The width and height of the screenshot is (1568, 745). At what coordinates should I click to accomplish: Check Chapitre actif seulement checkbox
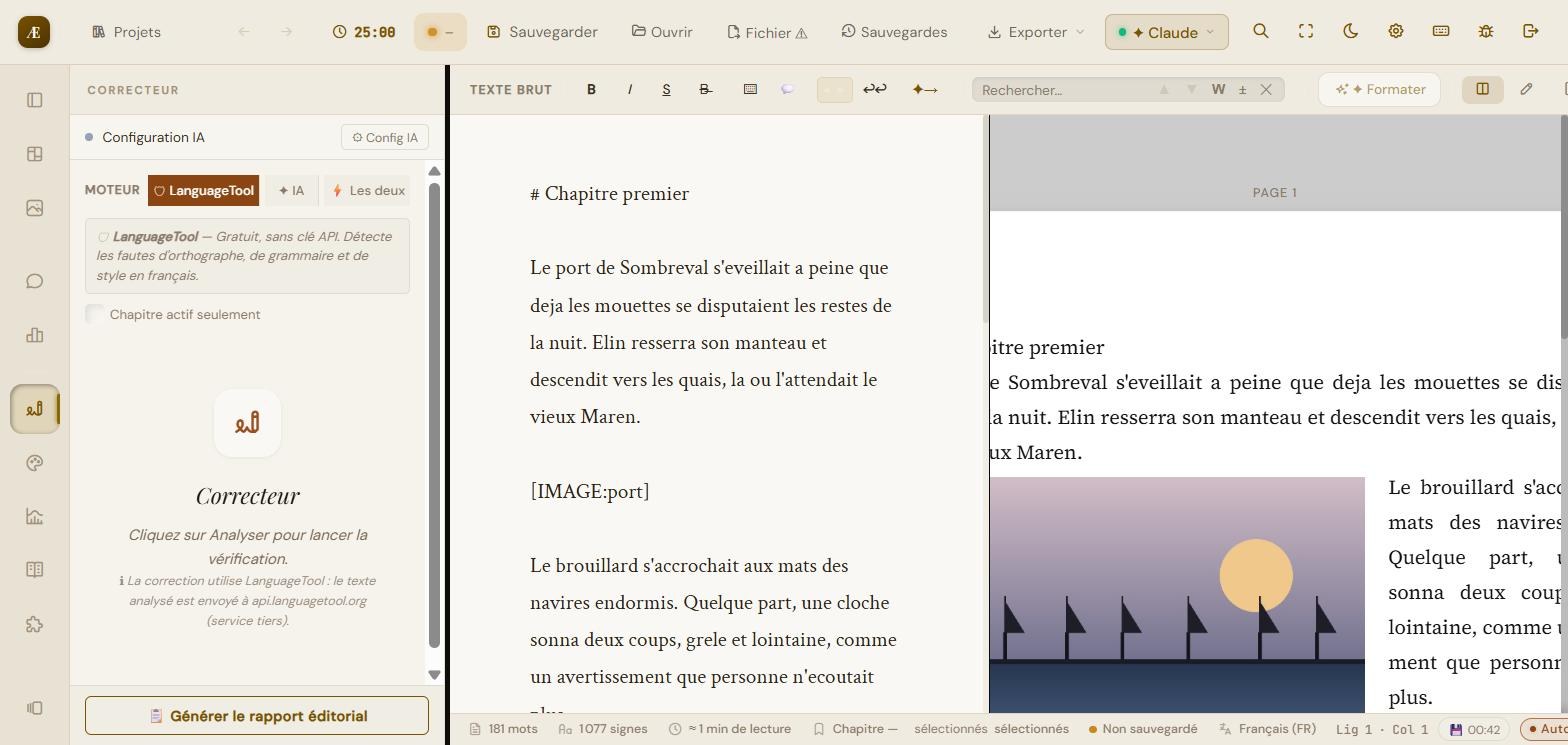pyautogui.click(x=94, y=314)
